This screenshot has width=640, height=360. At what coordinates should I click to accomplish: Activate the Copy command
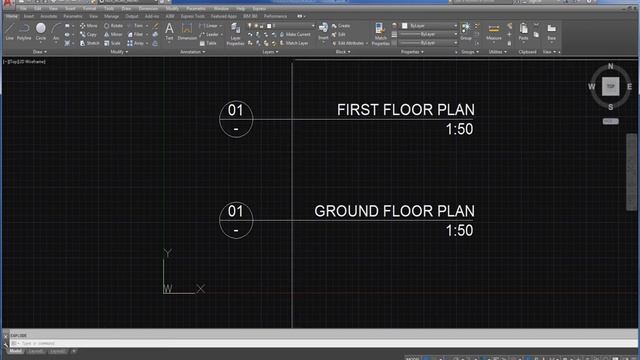(89, 34)
